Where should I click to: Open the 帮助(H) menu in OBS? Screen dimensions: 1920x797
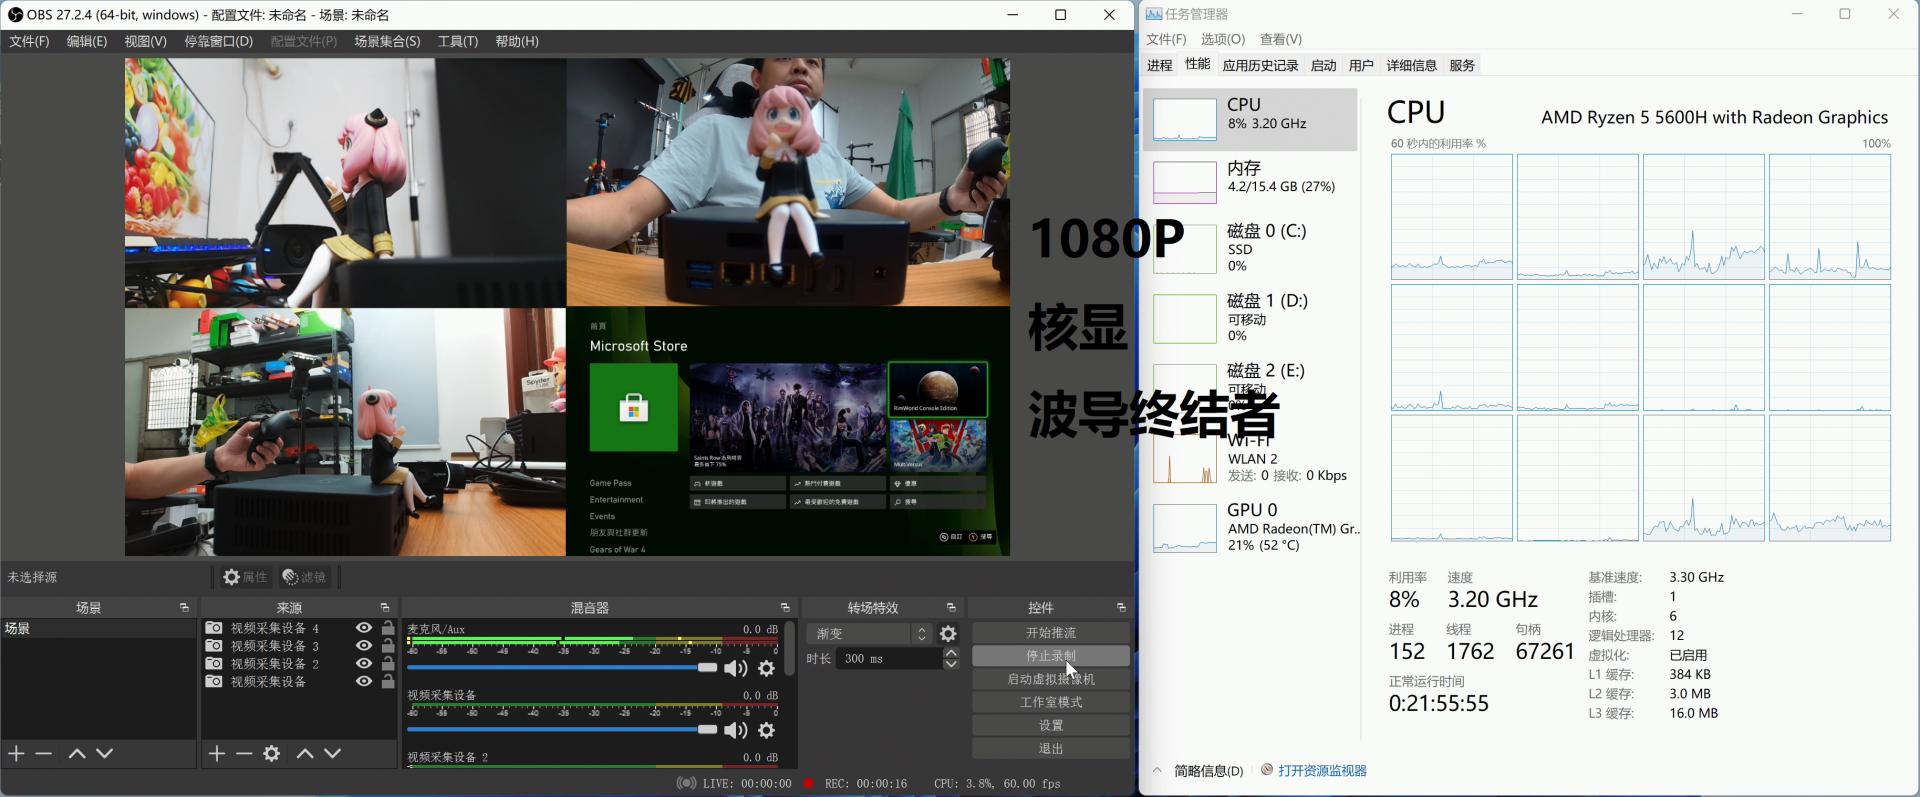click(x=517, y=41)
